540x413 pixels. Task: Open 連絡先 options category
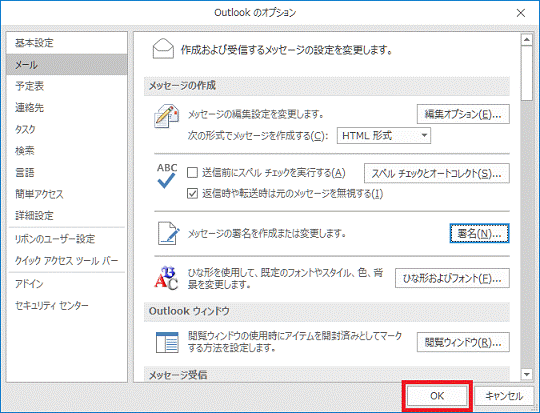tap(67, 107)
